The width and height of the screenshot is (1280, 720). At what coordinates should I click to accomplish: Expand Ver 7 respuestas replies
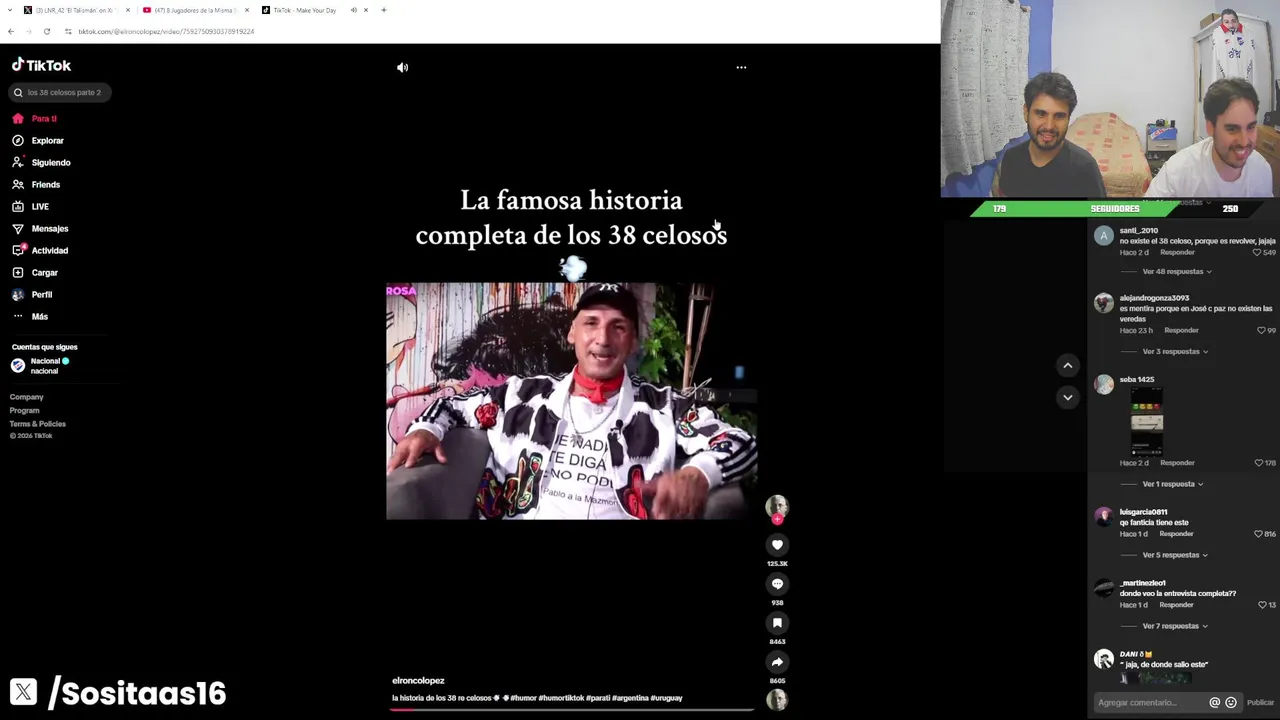[x=1175, y=626]
